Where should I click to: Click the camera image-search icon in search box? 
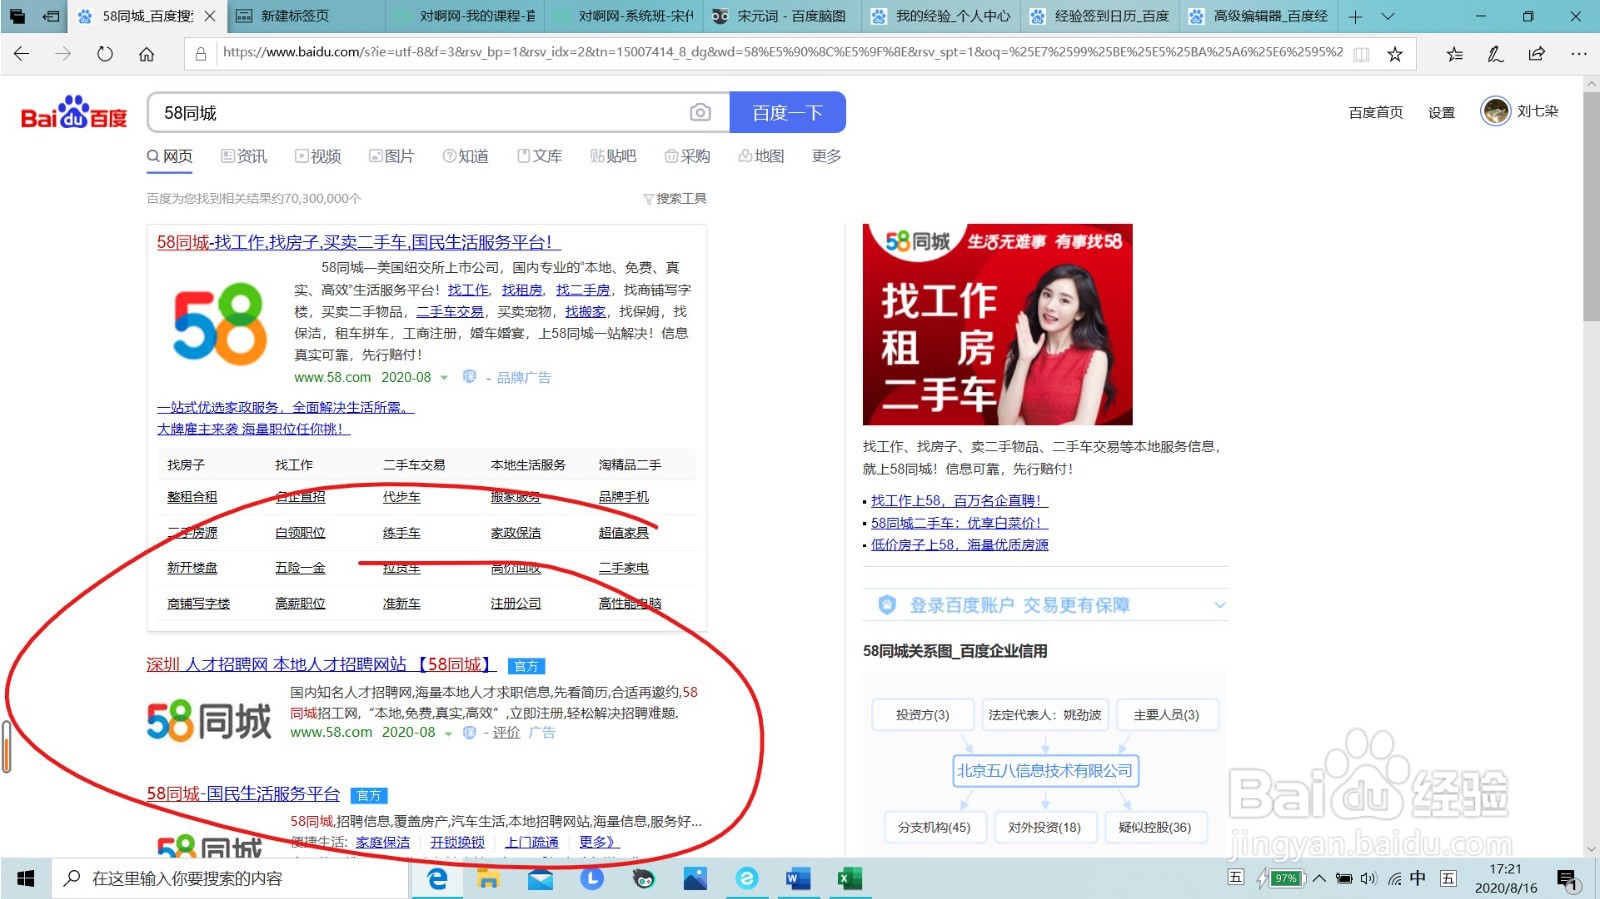pos(700,113)
